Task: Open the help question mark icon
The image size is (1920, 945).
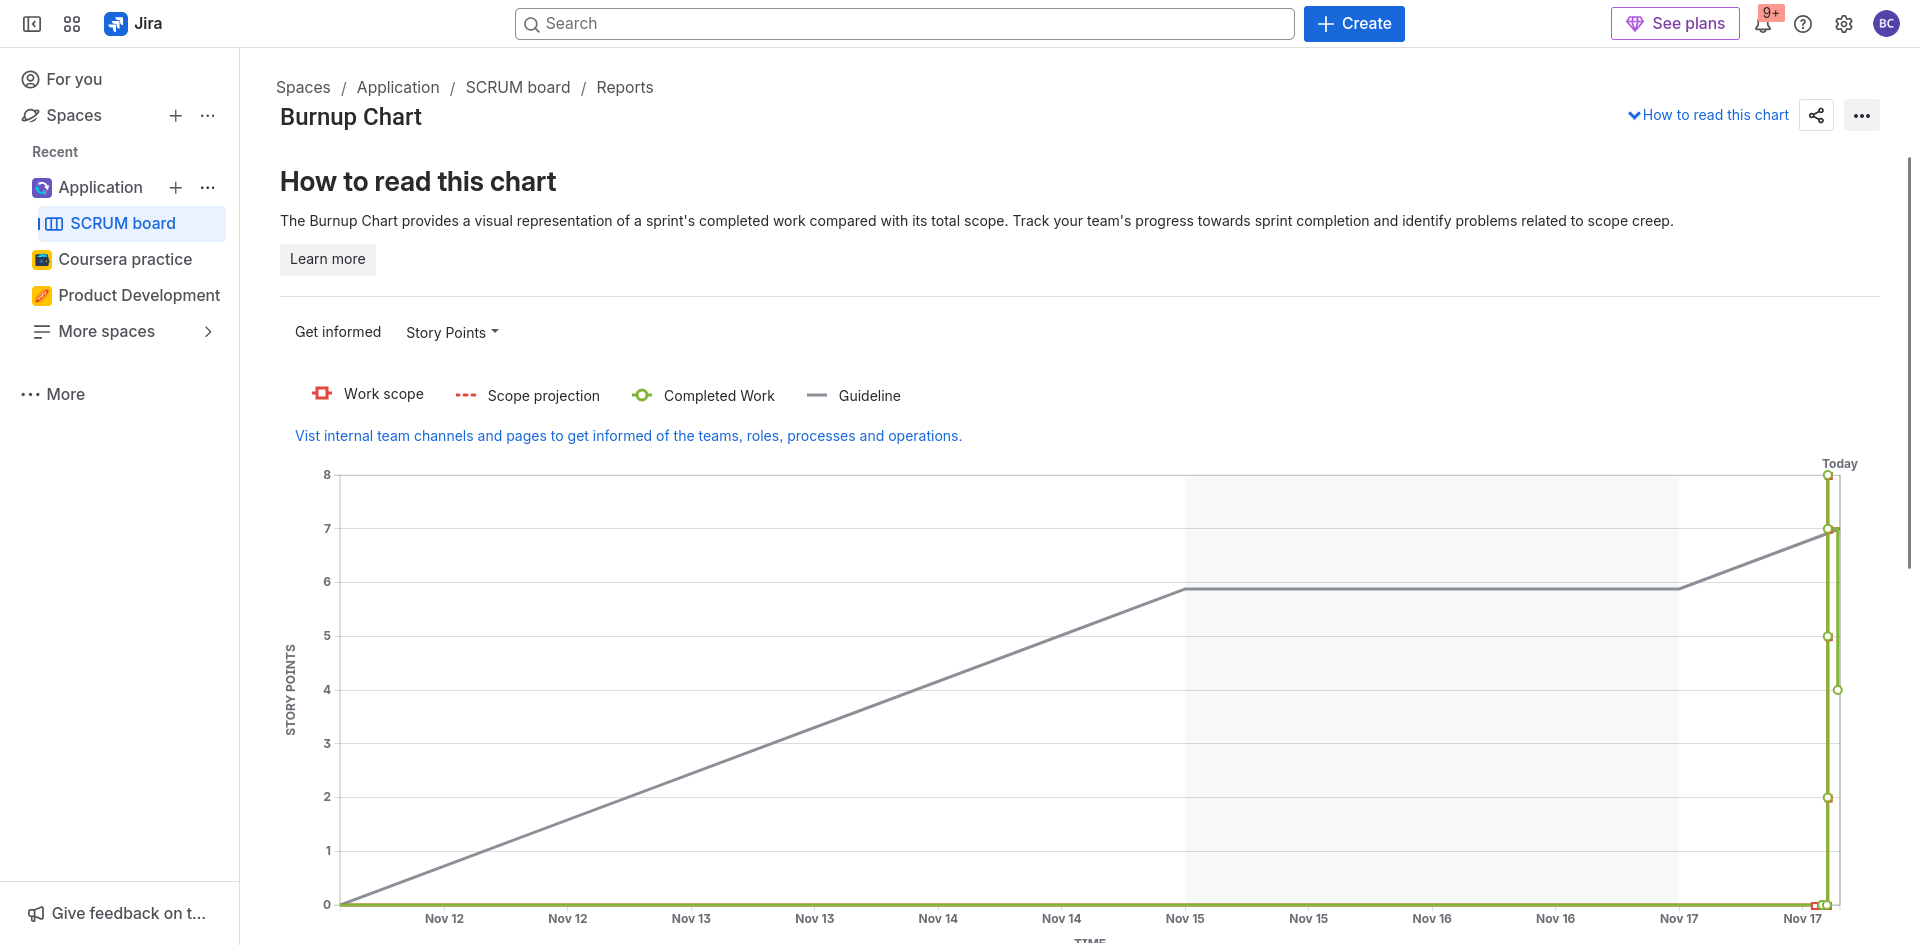Action: [1803, 24]
